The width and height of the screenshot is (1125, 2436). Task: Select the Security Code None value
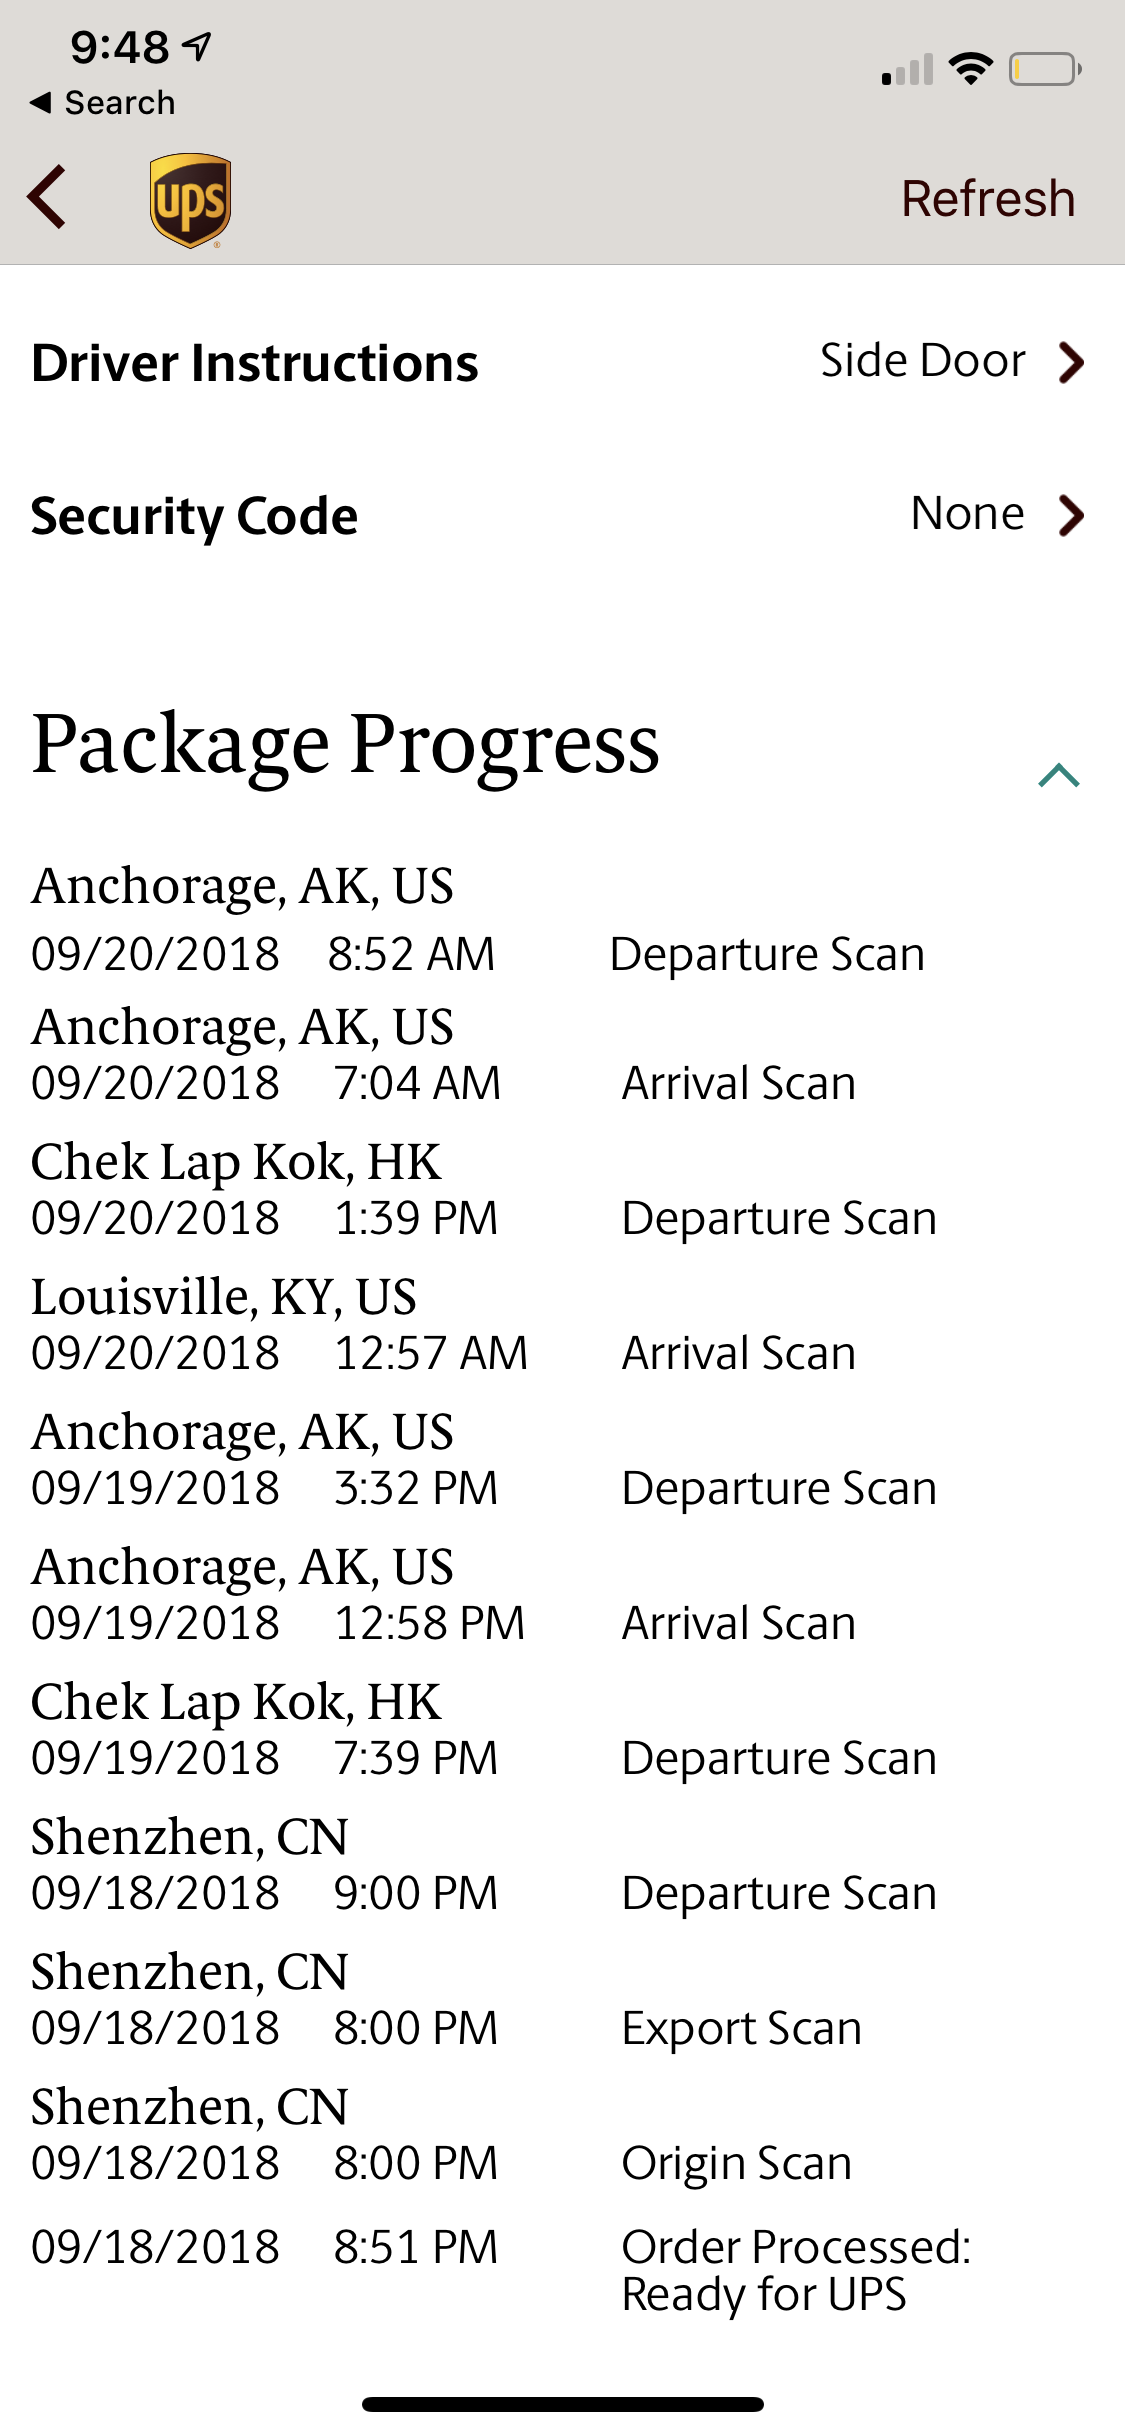point(967,514)
